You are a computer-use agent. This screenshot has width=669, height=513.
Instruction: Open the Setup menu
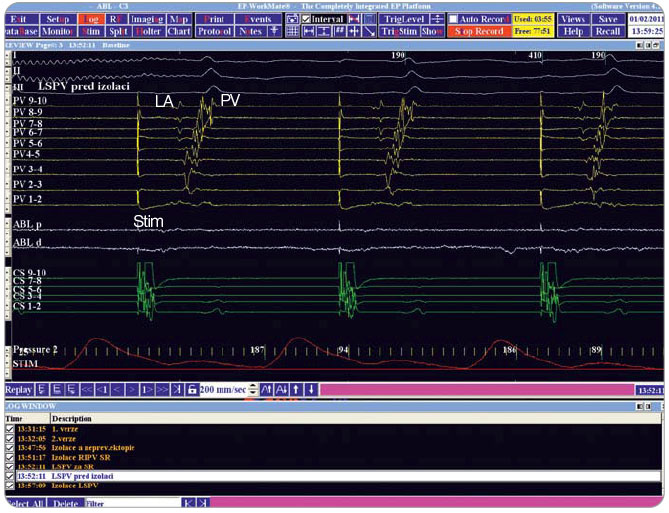[58, 19]
